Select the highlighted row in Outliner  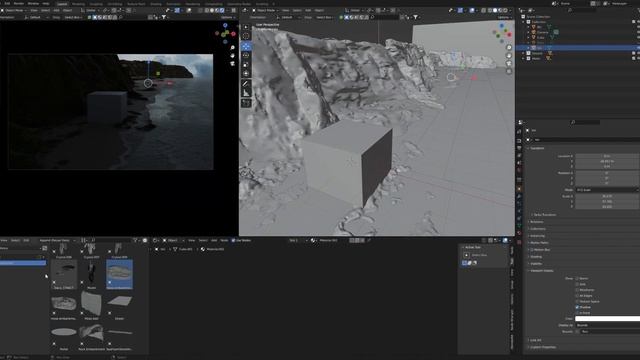coord(578,48)
